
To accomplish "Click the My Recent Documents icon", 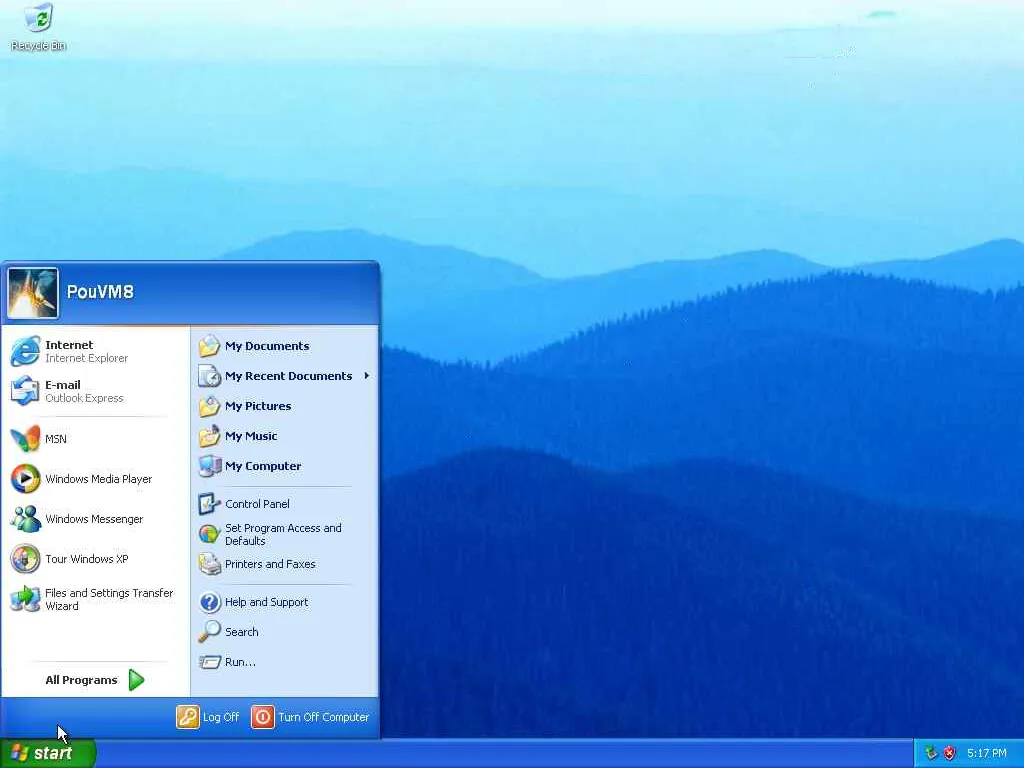I will coord(209,376).
